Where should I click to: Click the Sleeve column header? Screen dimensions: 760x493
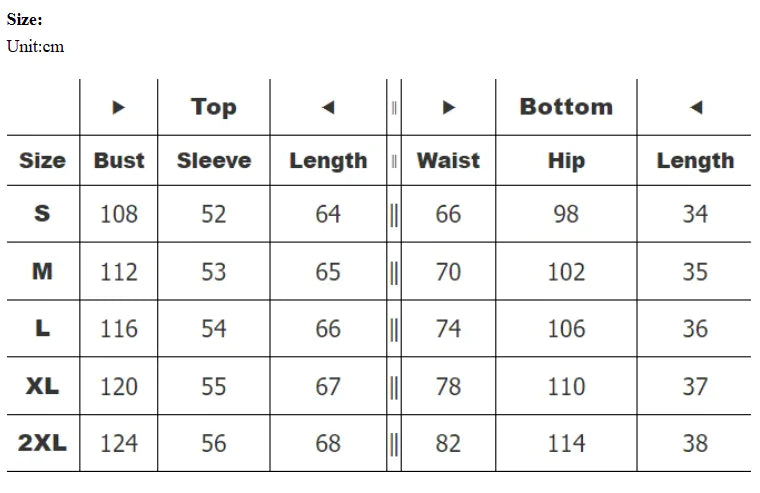(x=214, y=160)
